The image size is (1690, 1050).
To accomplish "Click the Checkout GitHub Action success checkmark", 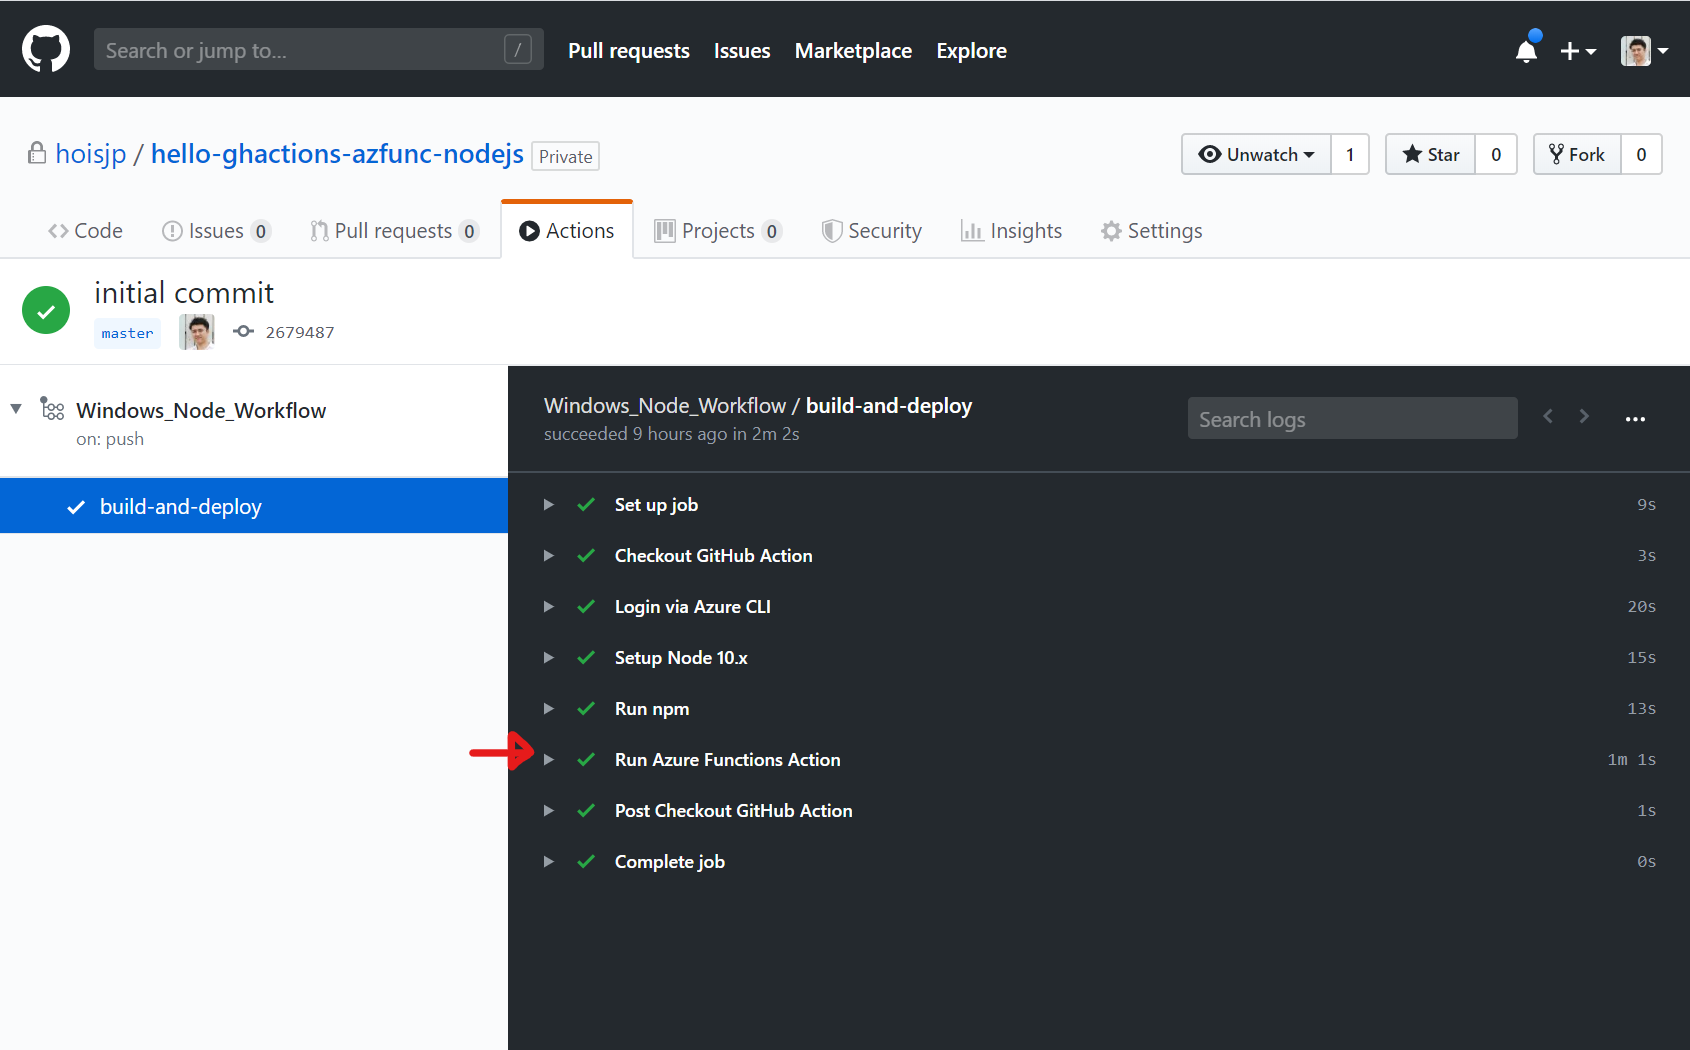I will coord(586,556).
